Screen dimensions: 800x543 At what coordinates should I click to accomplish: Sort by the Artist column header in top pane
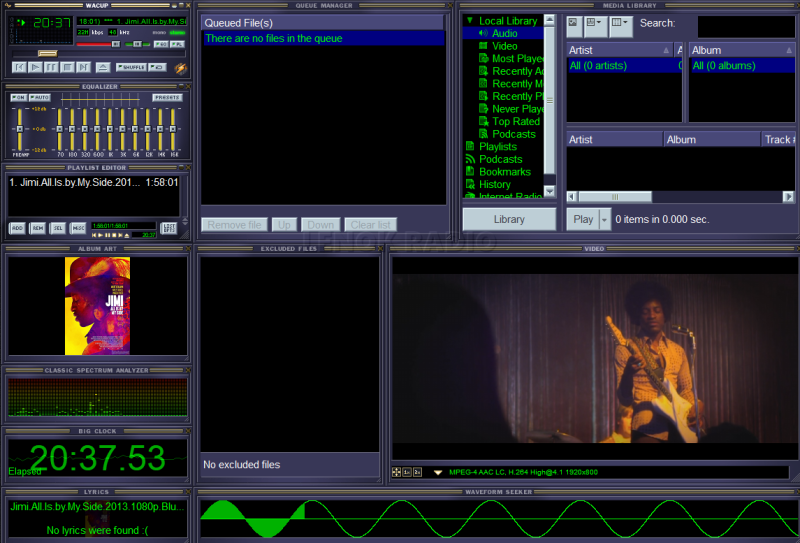coord(620,50)
